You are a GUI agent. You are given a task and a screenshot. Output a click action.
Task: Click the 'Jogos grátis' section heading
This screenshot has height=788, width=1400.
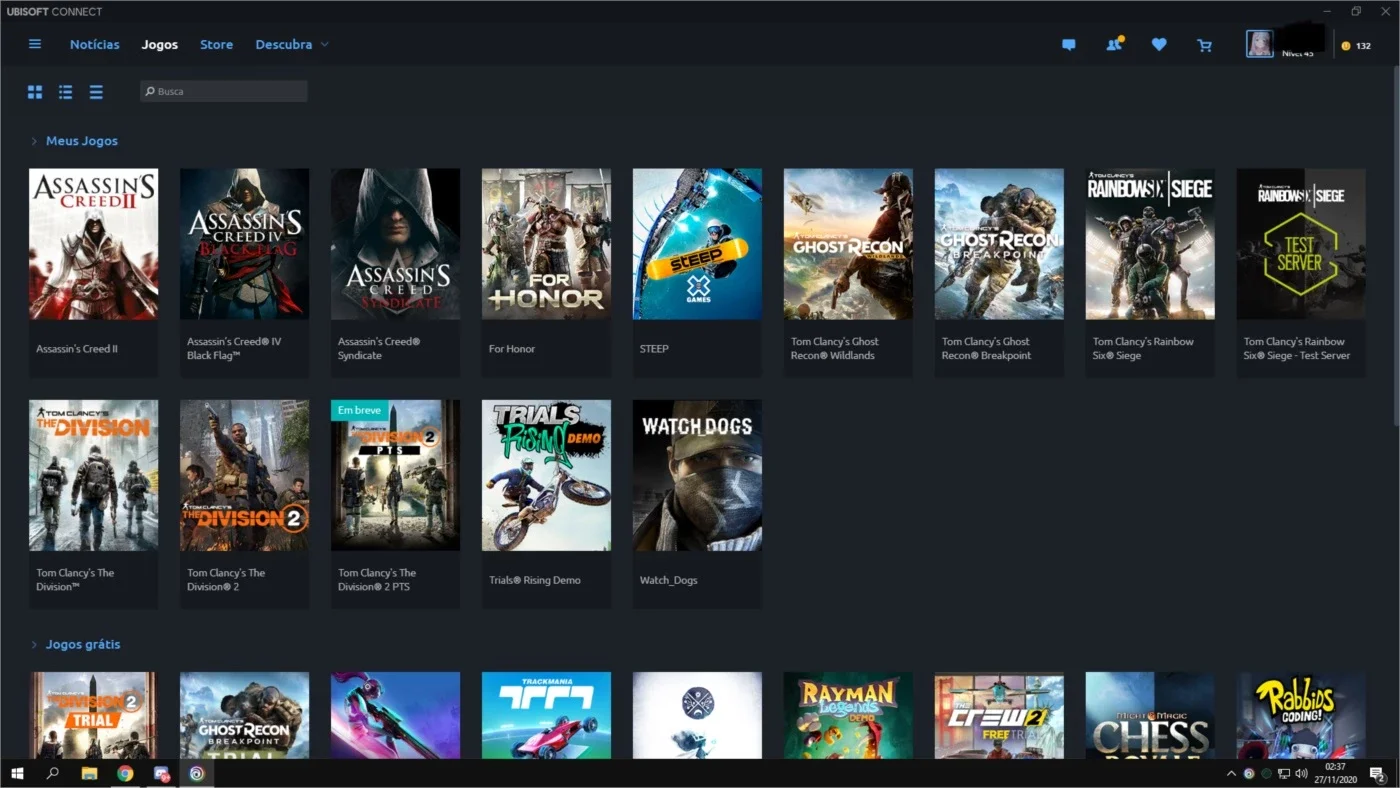[83, 645]
